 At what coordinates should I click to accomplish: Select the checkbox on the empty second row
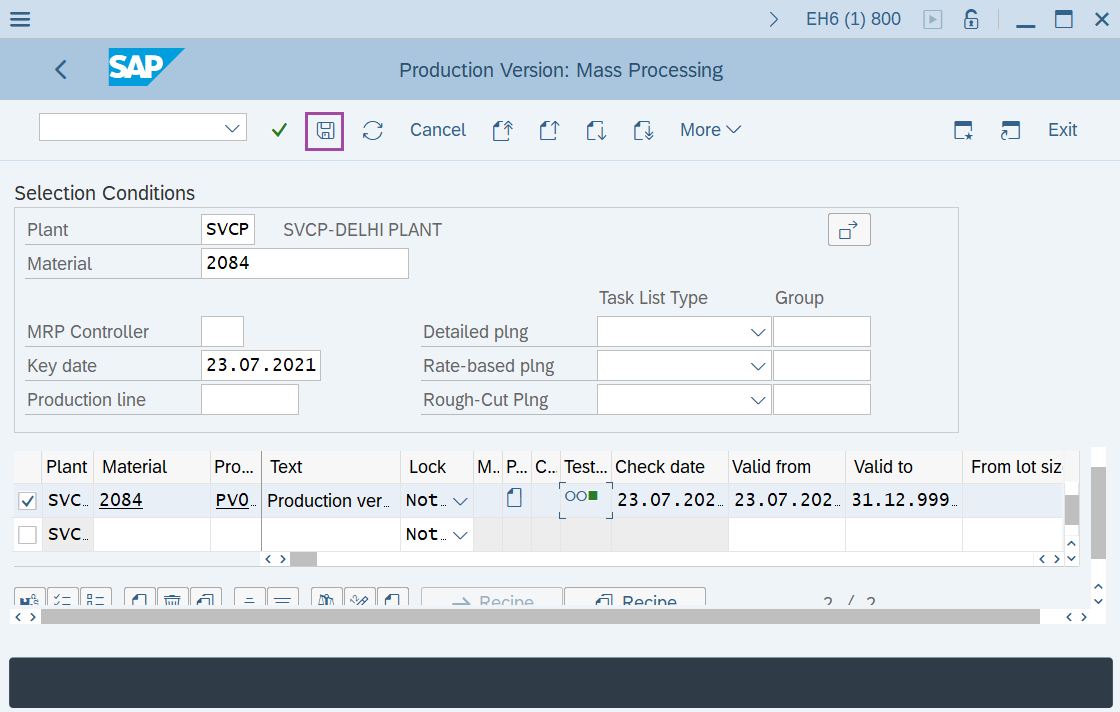tap(27, 533)
